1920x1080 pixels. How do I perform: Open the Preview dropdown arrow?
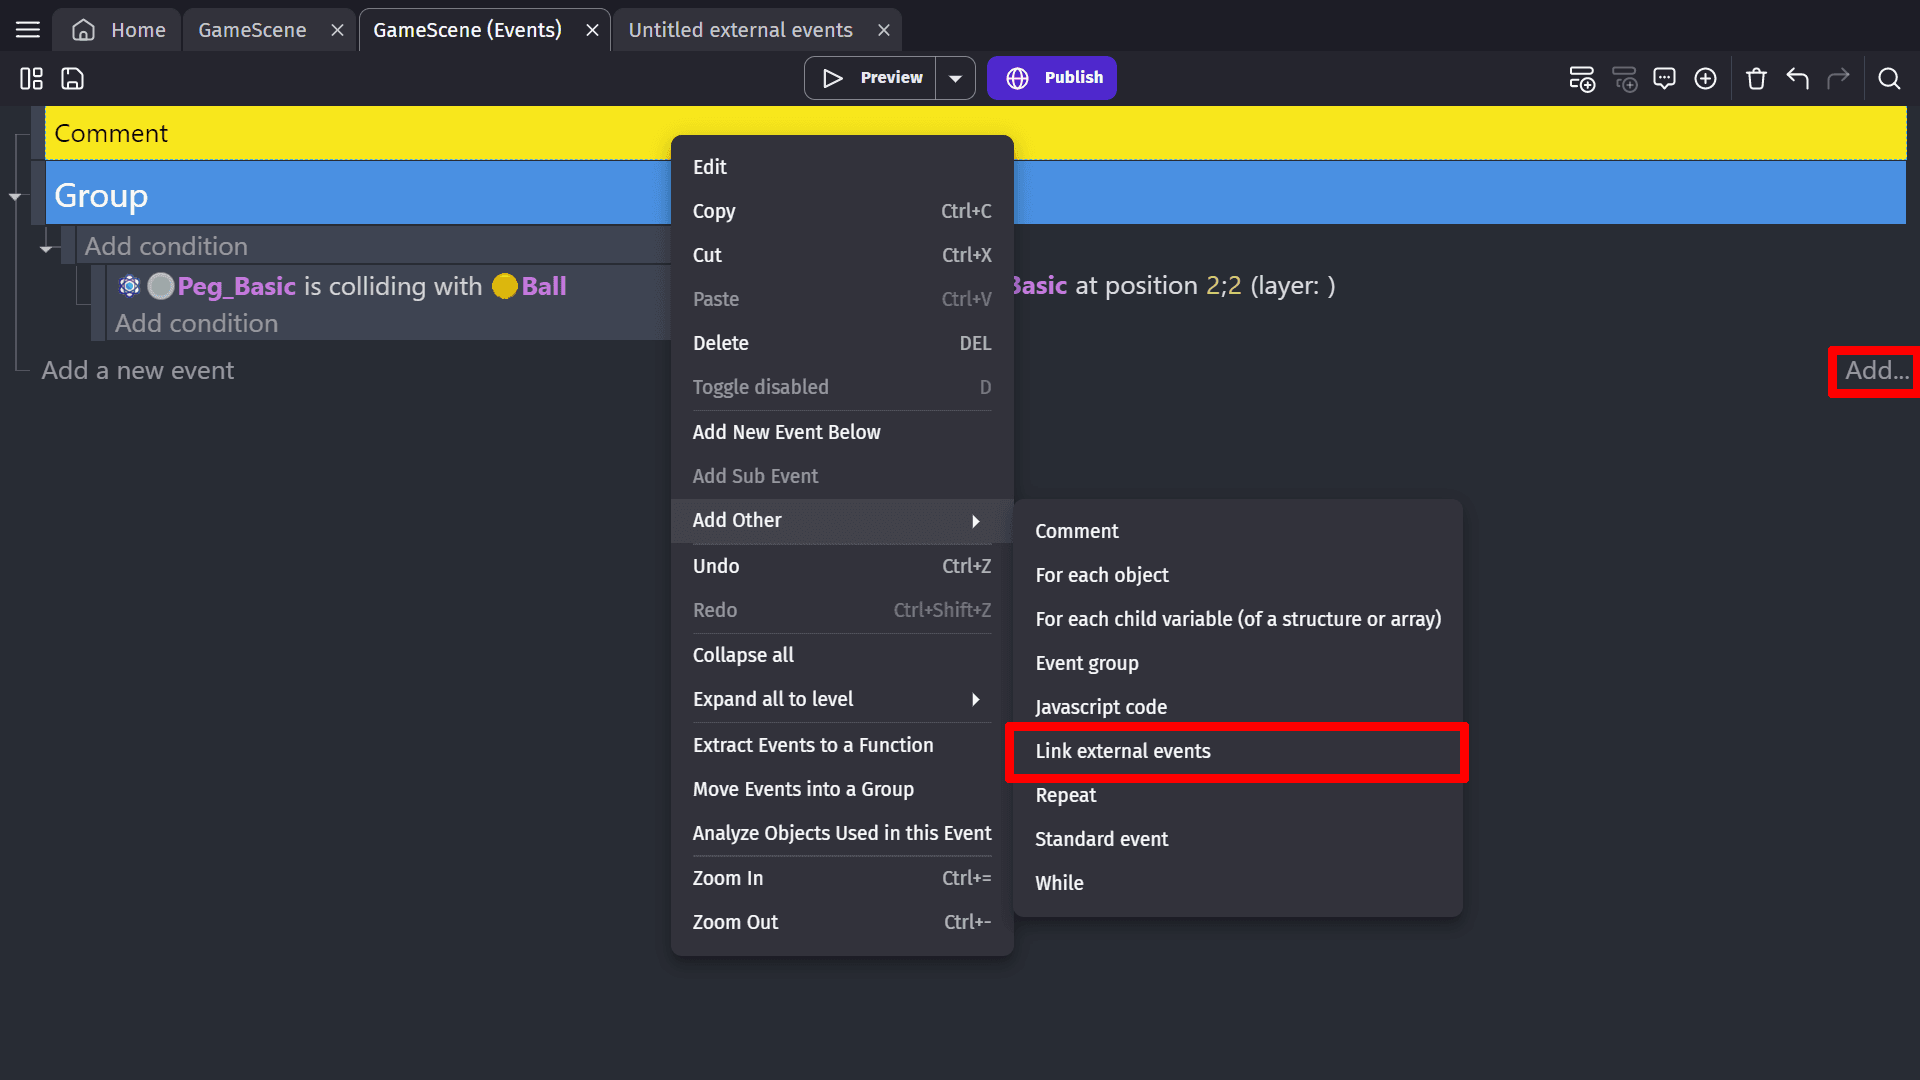click(x=956, y=78)
